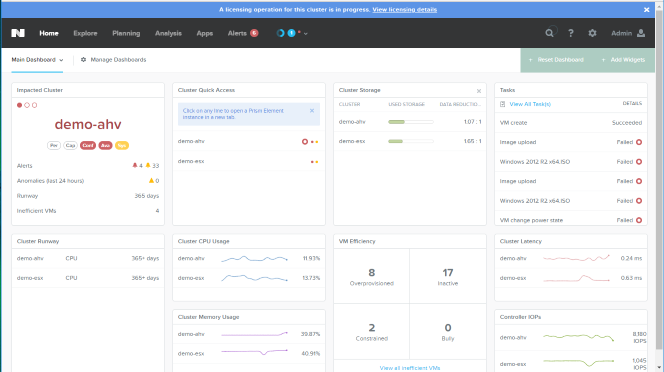Screen dimensions: 664x372
Task: Go to the Home tab
Action: (x=49, y=33)
